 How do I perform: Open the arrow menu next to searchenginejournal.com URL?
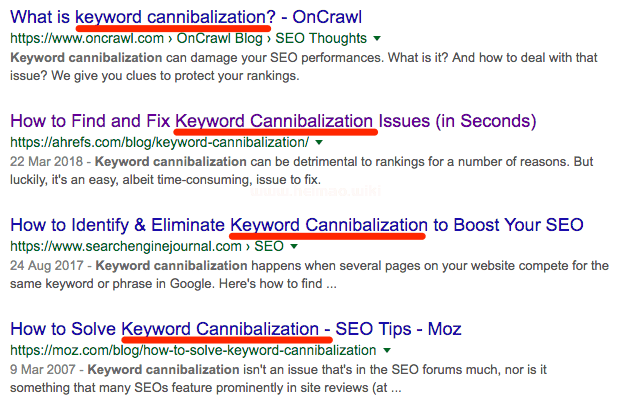tap(293, 246)
